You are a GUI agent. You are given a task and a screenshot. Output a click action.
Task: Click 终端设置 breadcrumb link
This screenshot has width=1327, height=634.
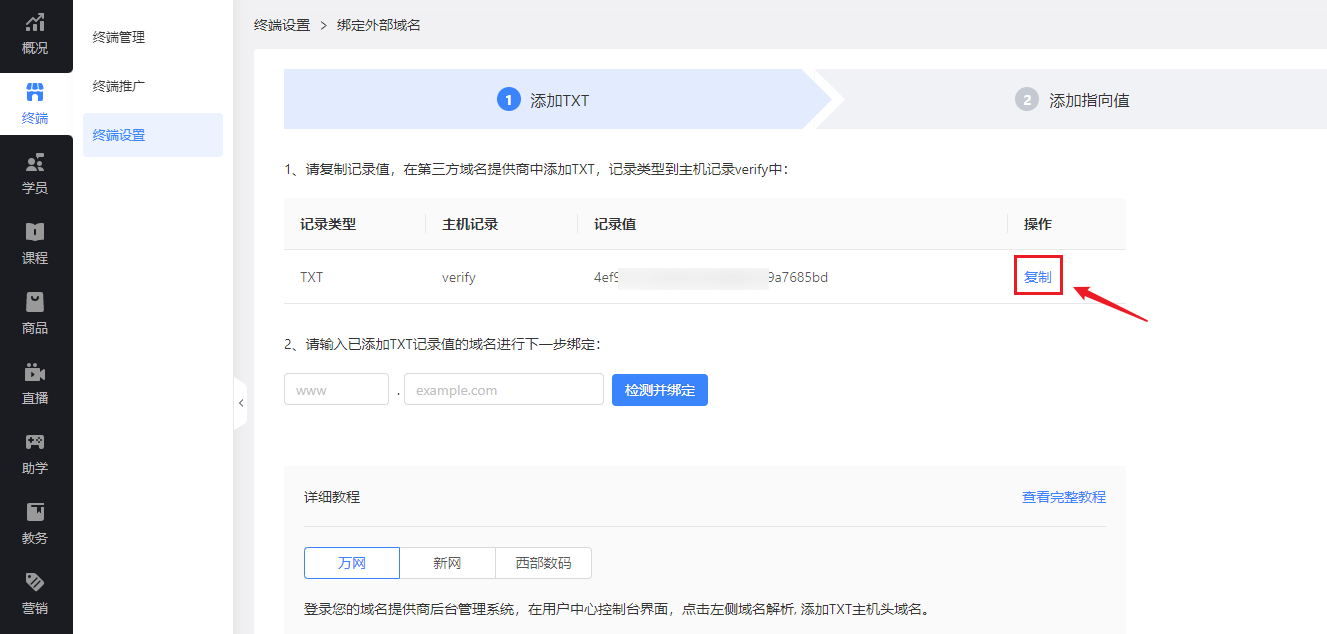282,25
